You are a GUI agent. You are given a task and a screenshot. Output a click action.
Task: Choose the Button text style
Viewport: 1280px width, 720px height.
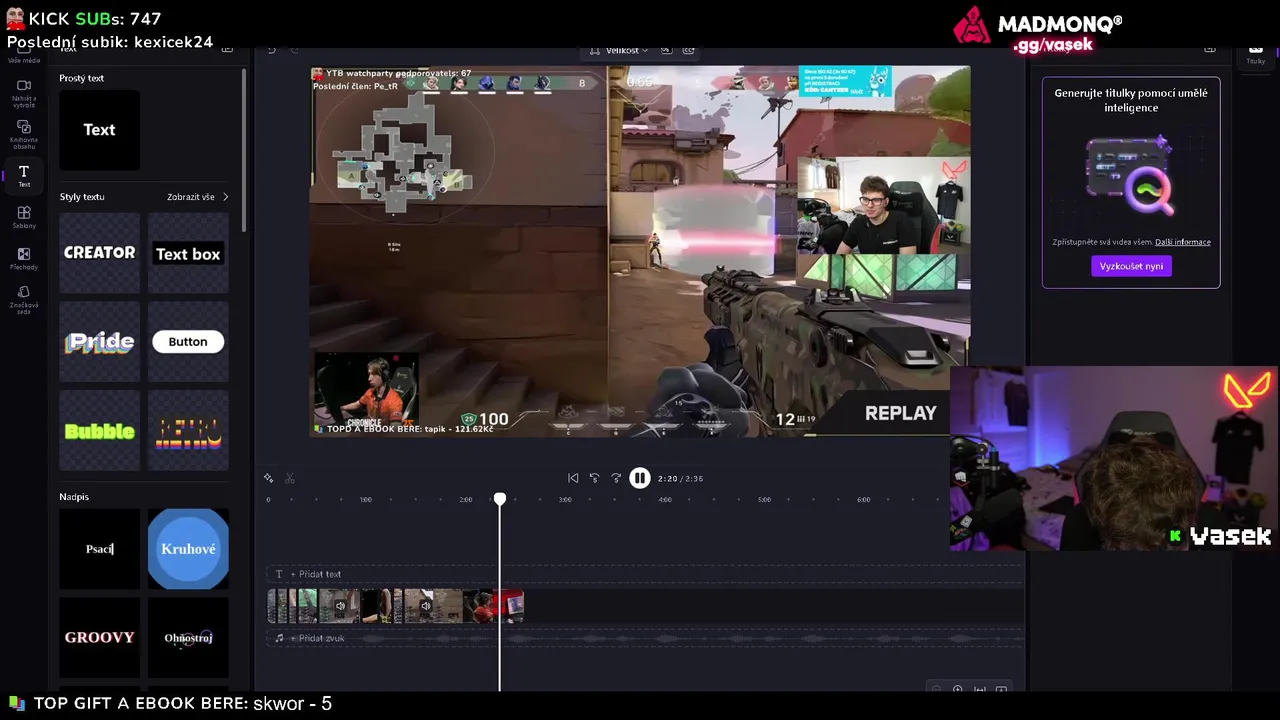tap(188, 342)
